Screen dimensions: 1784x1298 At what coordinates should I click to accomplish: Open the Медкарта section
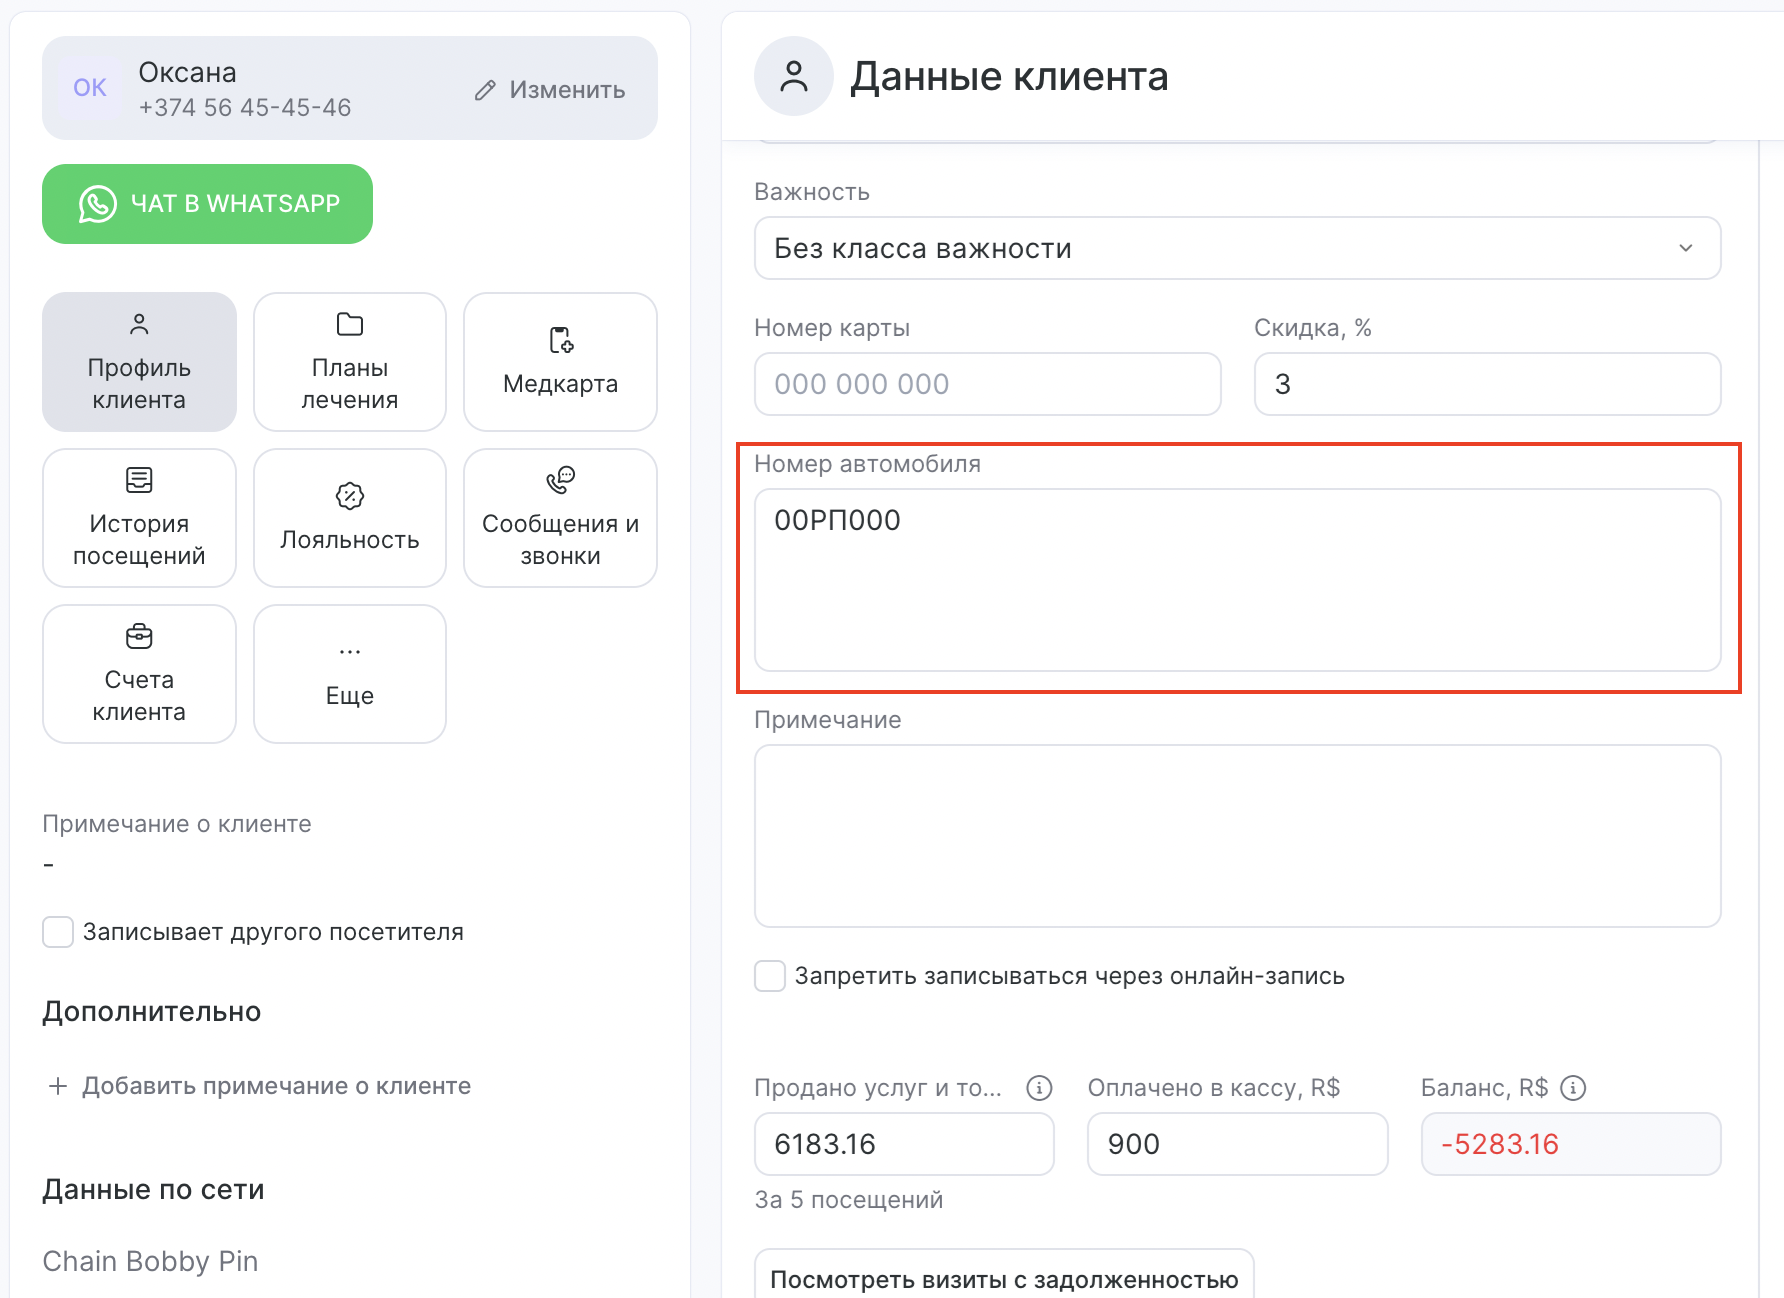click(560, 362)
